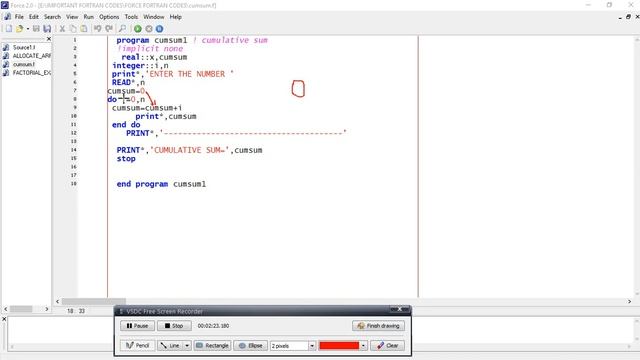This screenshot has height=360, width=640.
Task: Click the Finish drawing button
Action: 378,326
